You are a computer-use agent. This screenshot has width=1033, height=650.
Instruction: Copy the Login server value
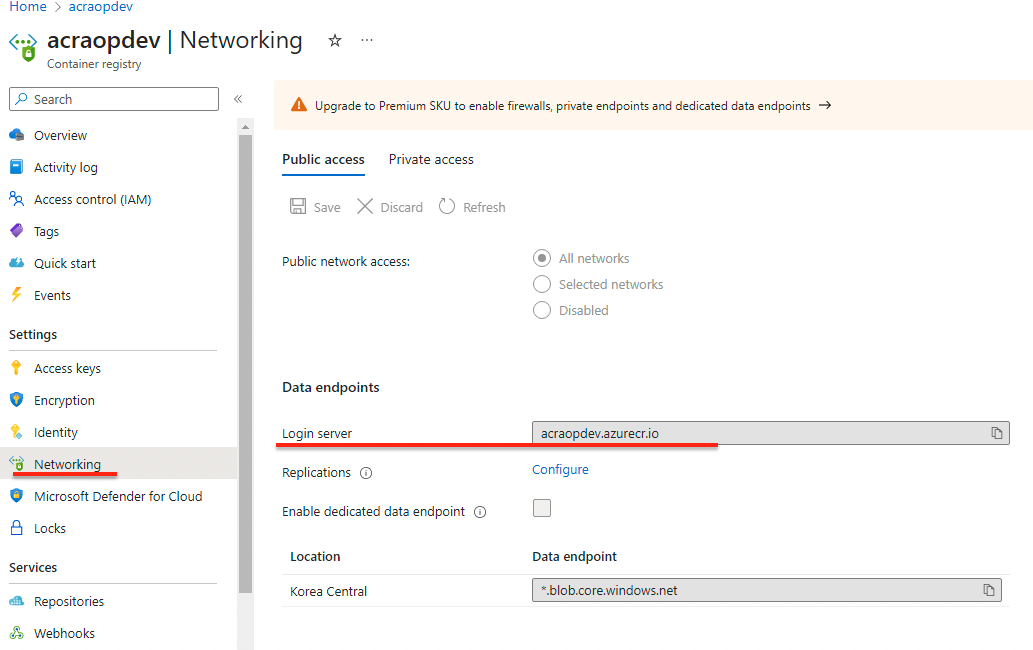(997, 433)
